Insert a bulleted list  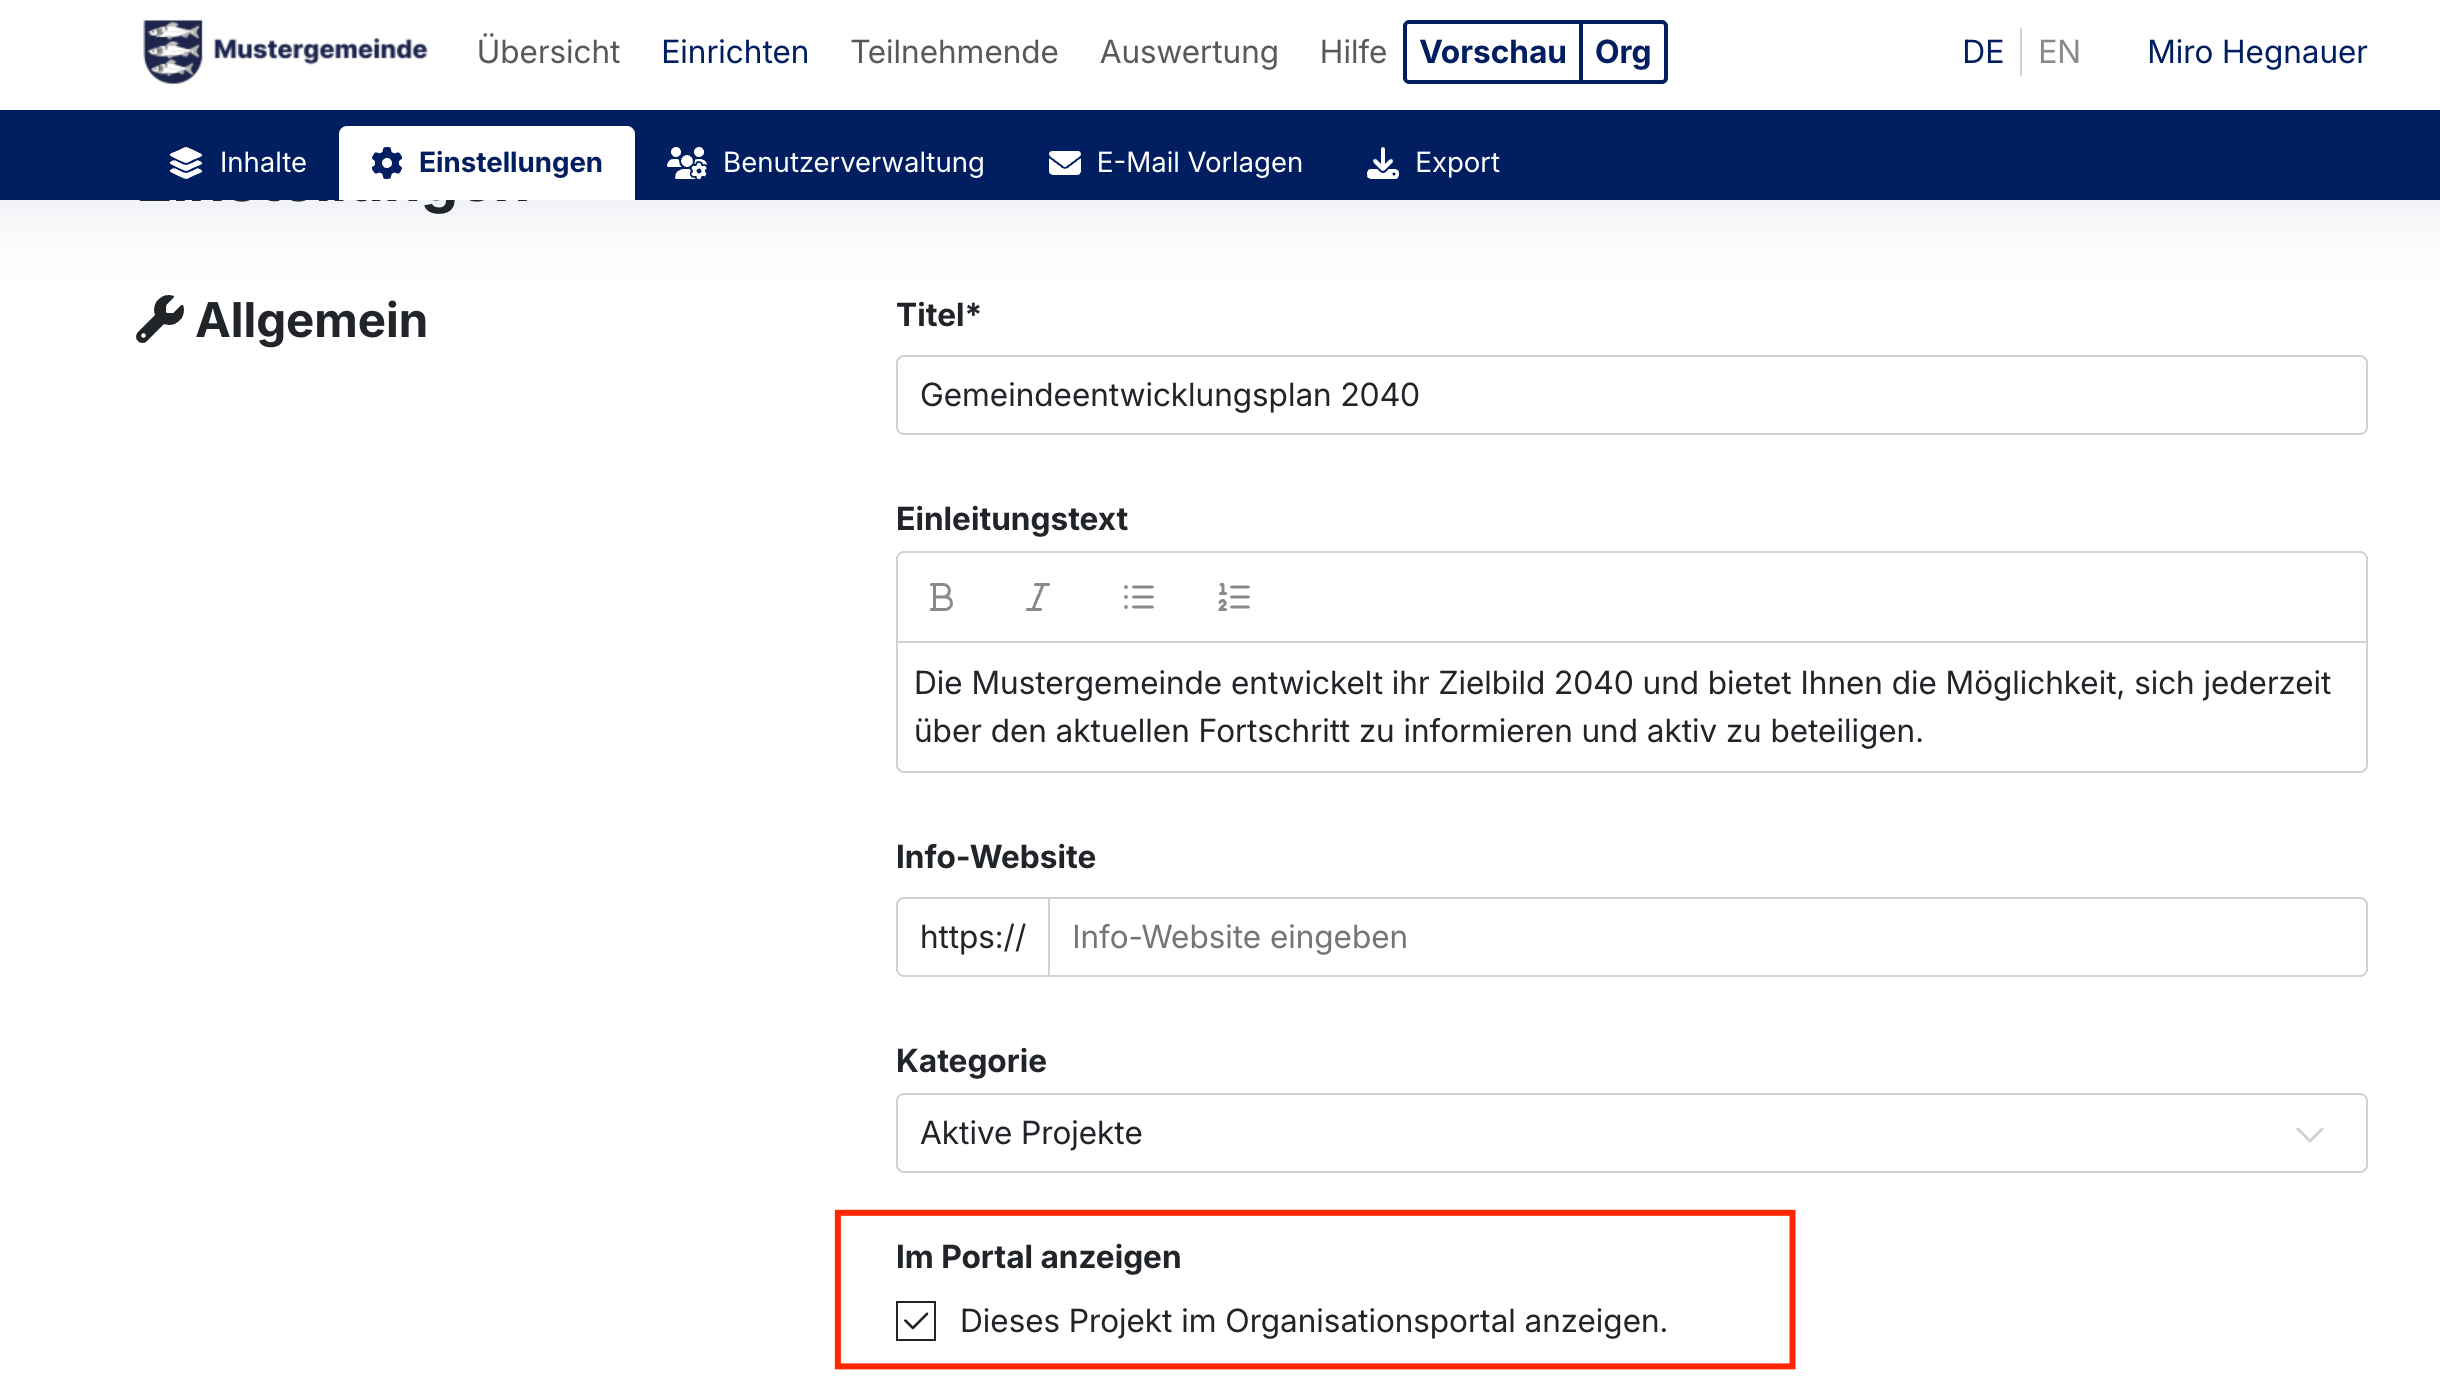tap(1138, 597)
